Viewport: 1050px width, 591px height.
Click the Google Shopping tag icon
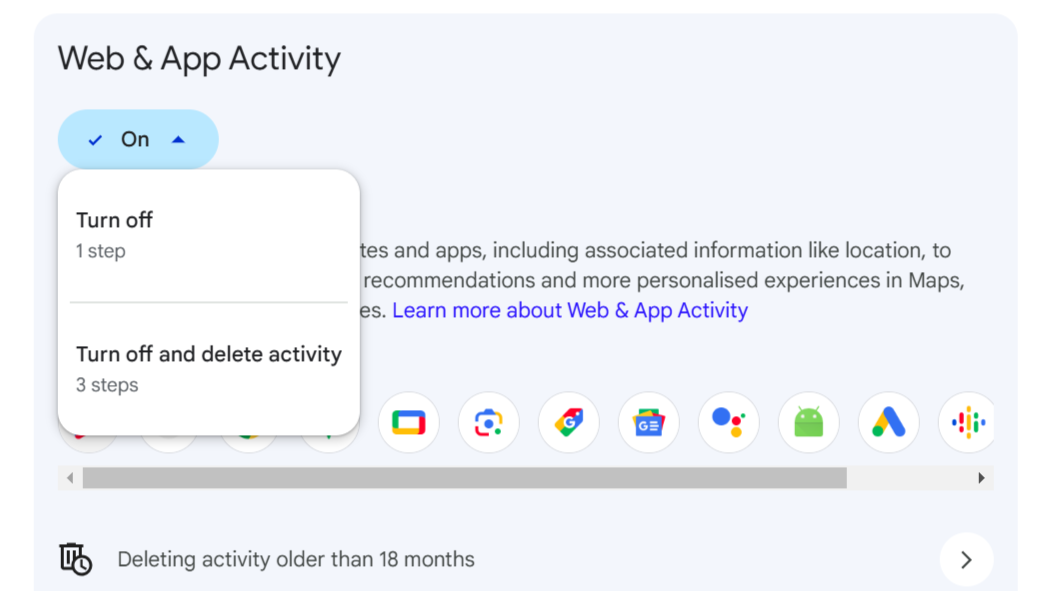[568, 422]
